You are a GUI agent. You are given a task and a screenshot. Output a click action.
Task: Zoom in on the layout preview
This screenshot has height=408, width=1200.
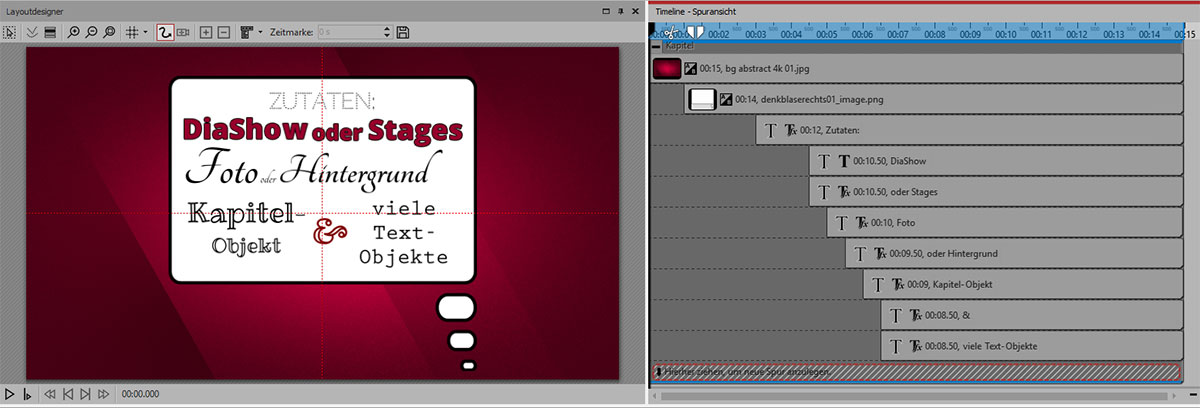[x=74, y=32]
